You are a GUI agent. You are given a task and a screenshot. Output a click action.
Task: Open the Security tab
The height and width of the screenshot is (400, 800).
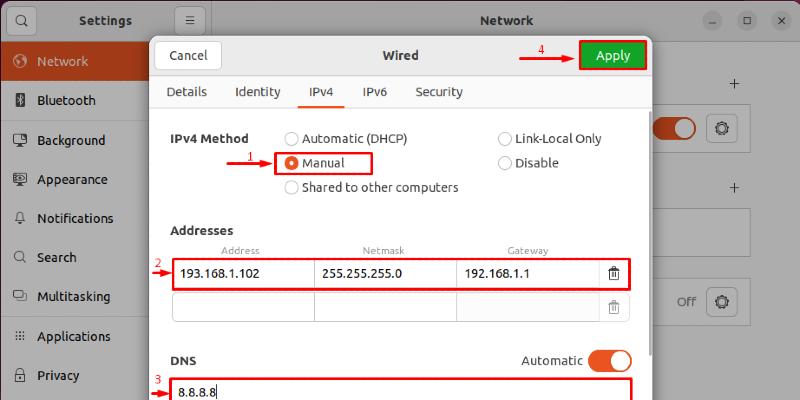pos(439,92)
